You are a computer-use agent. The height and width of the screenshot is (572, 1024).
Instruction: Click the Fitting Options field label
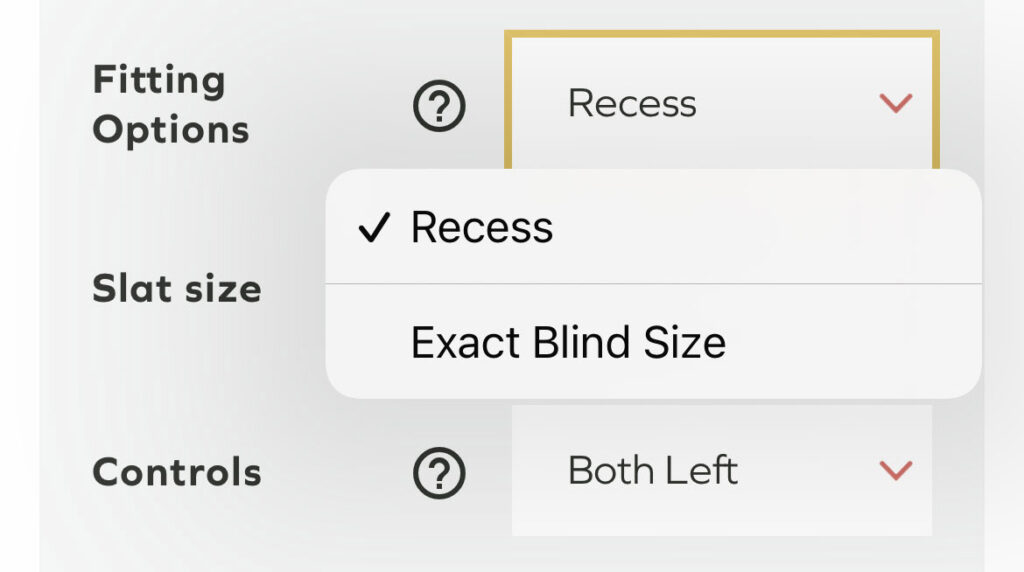(170, 105)
